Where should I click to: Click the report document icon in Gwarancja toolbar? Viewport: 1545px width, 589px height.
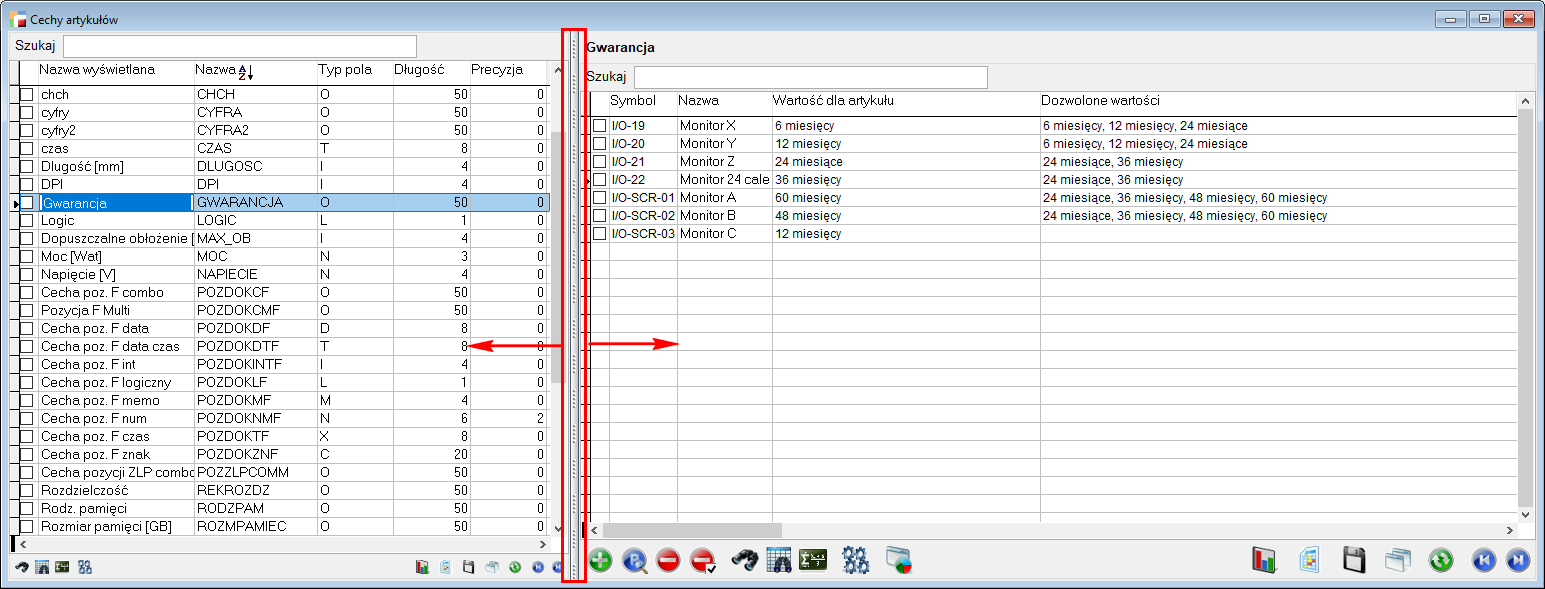[x=1311, y=561]
